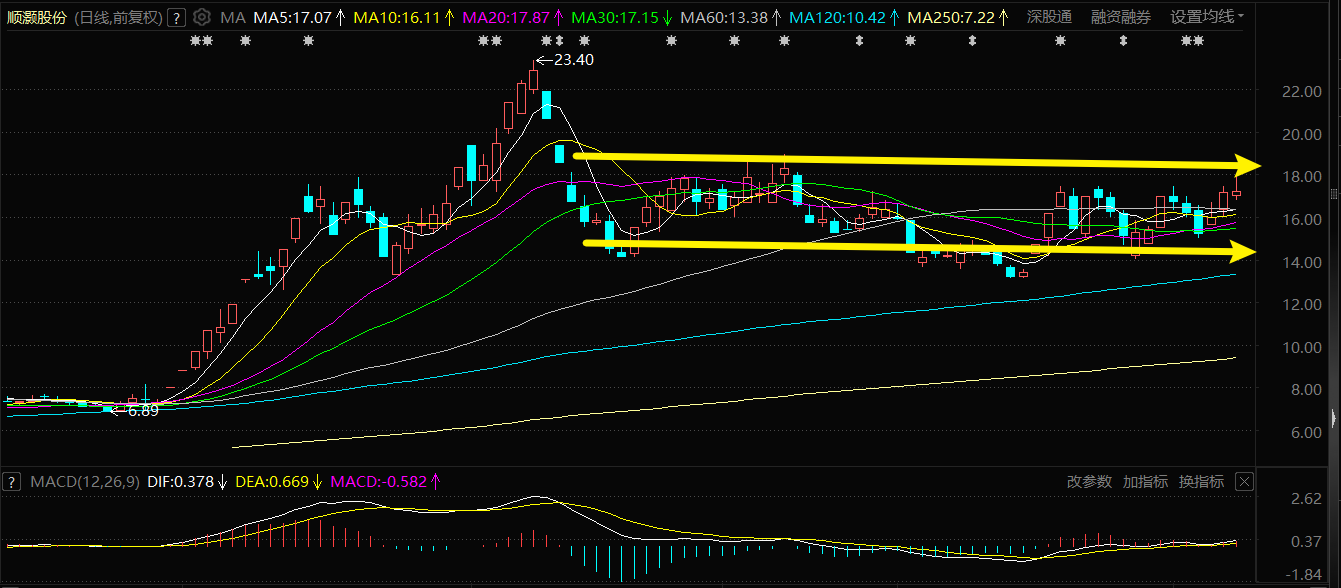This screenshot has width=1341, height=588.
Task: Expand the 设置均线 dropdown arrow
Action: click(x=1241, y=17)
